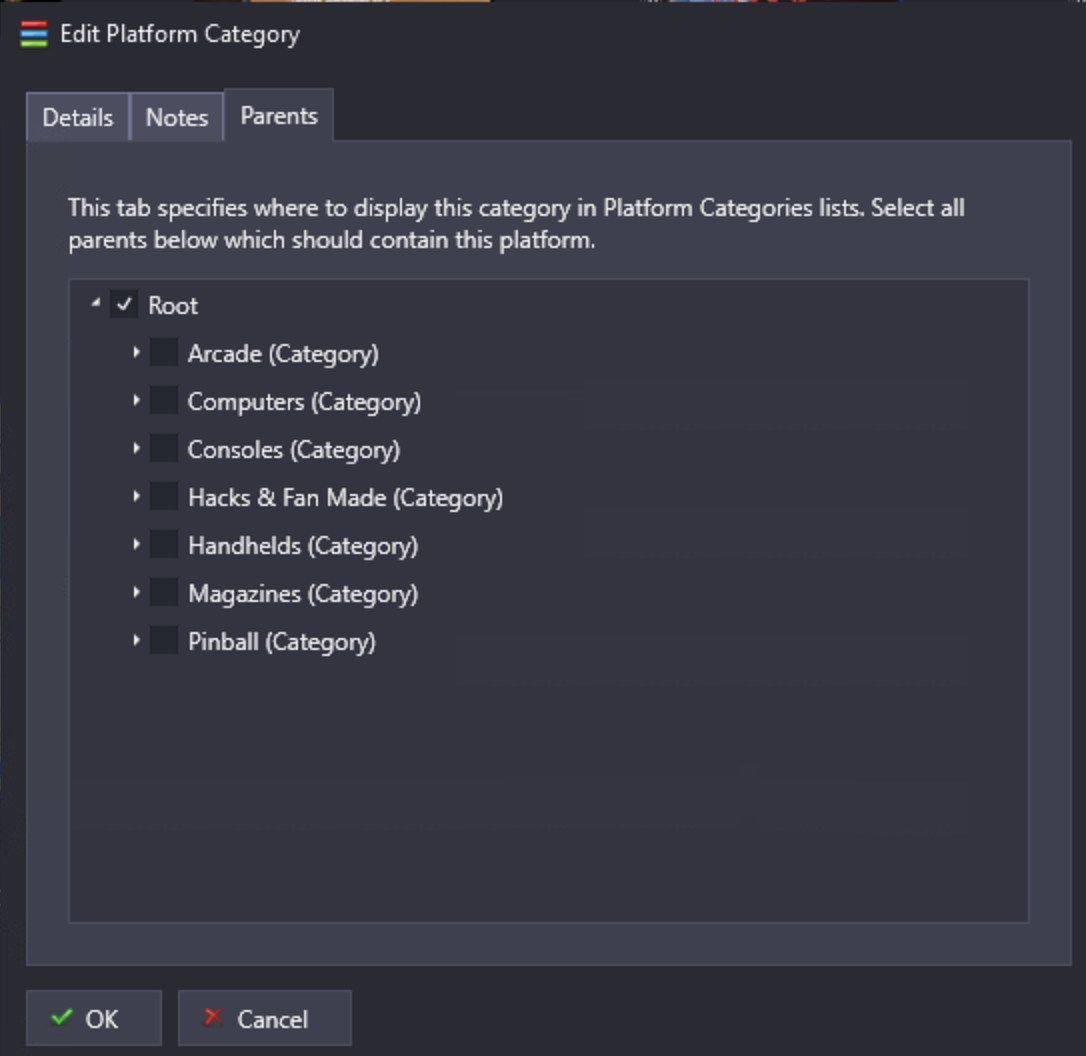This screenshot has height=1056, width=1086.
Task: Open the Notes tab
Action: [177, 117]
